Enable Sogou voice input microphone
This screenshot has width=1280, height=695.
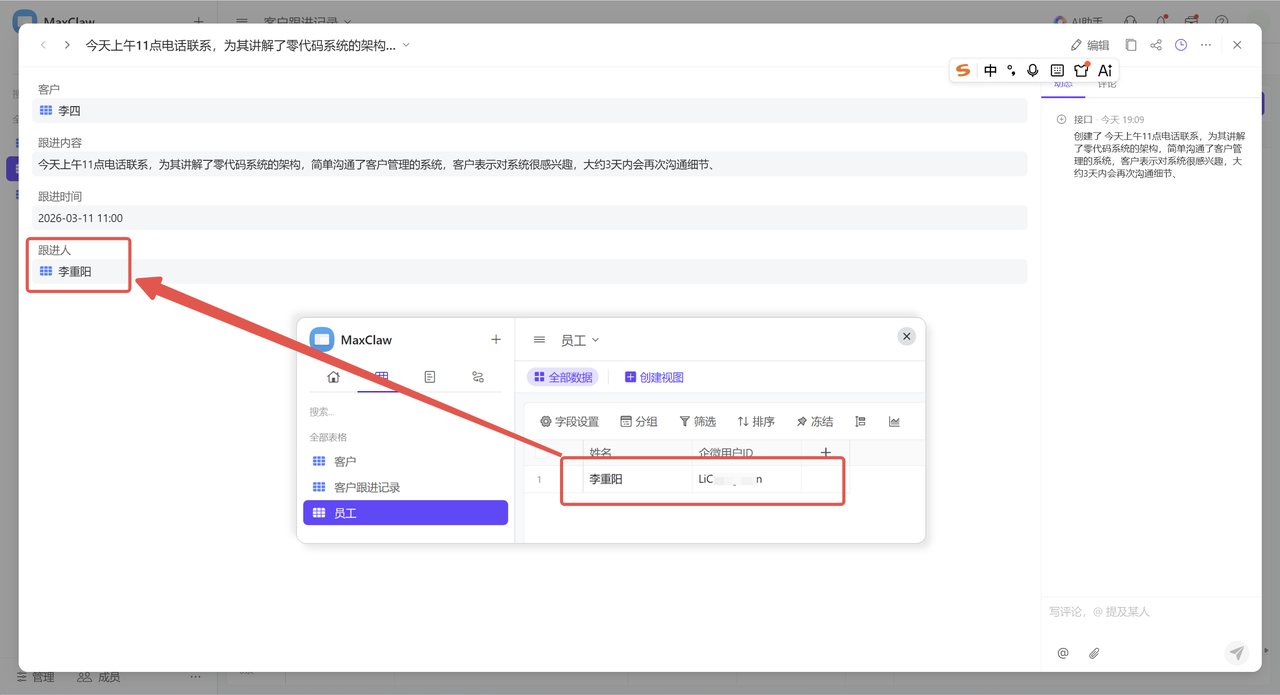coord(1033,70)
